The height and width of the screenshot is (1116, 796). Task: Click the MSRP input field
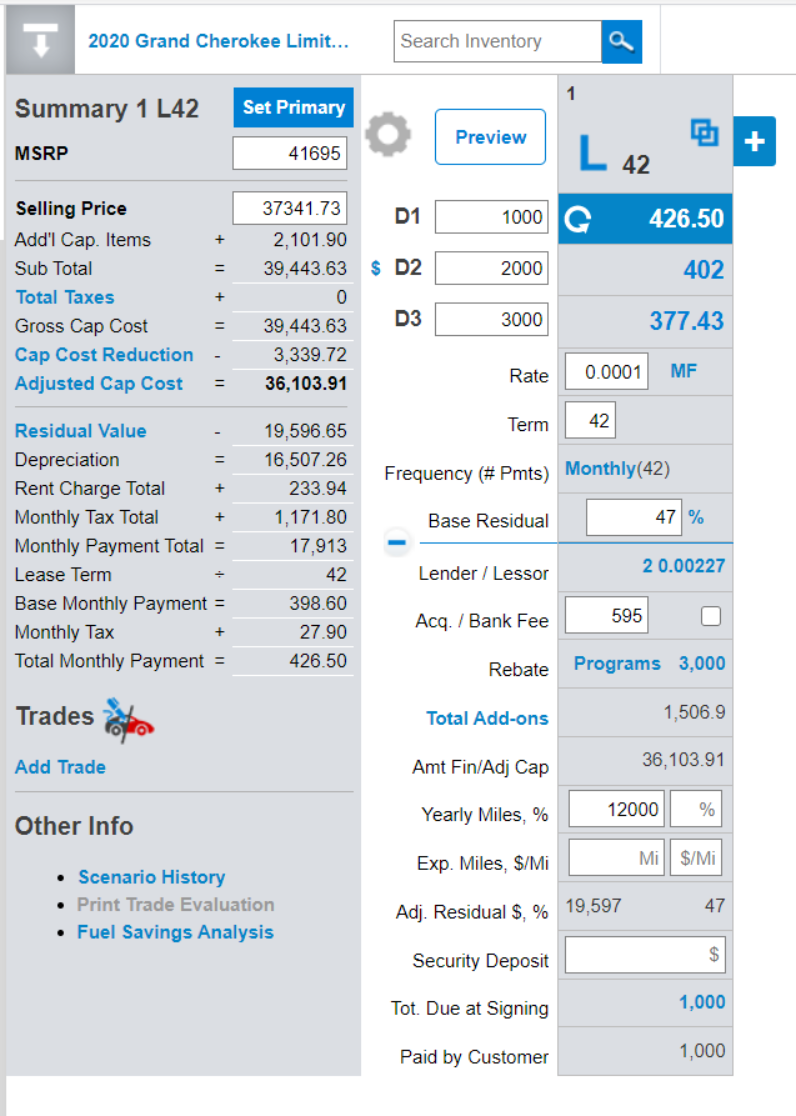[290, 153]
